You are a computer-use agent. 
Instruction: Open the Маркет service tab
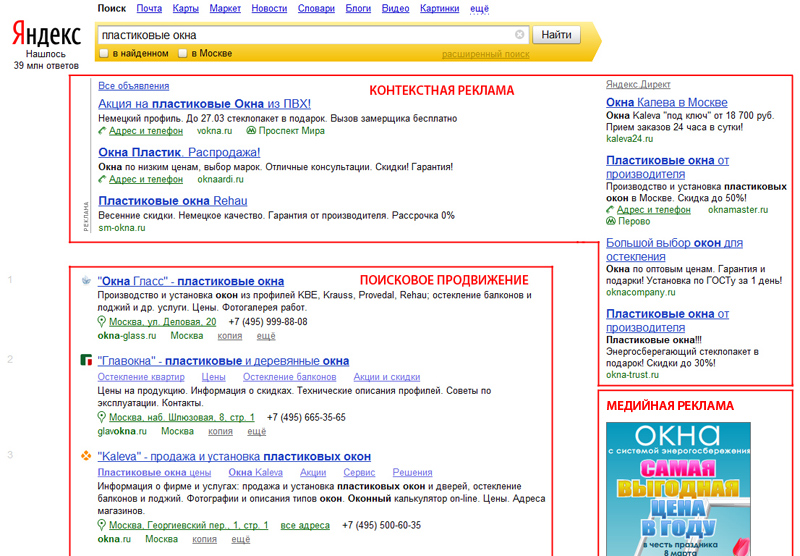tap(225, 8)
